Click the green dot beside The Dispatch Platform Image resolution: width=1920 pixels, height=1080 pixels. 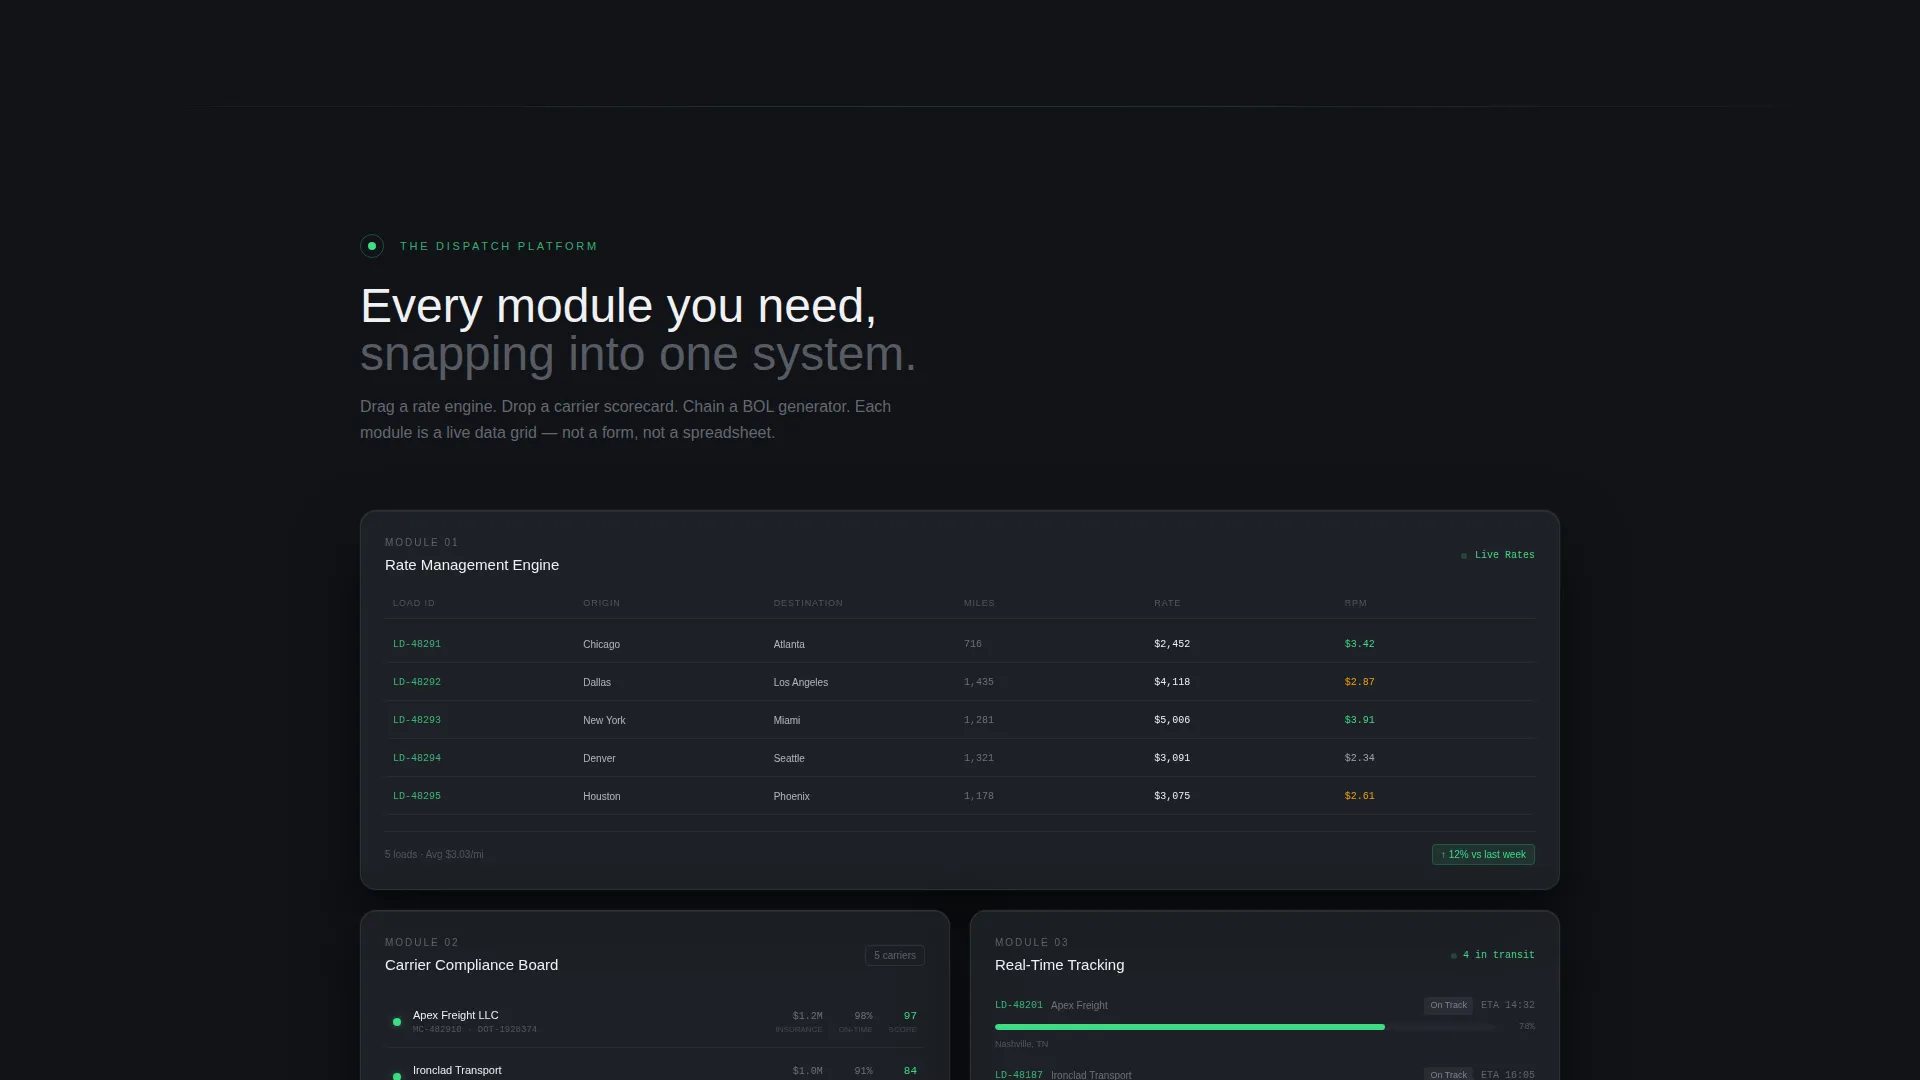372,246
